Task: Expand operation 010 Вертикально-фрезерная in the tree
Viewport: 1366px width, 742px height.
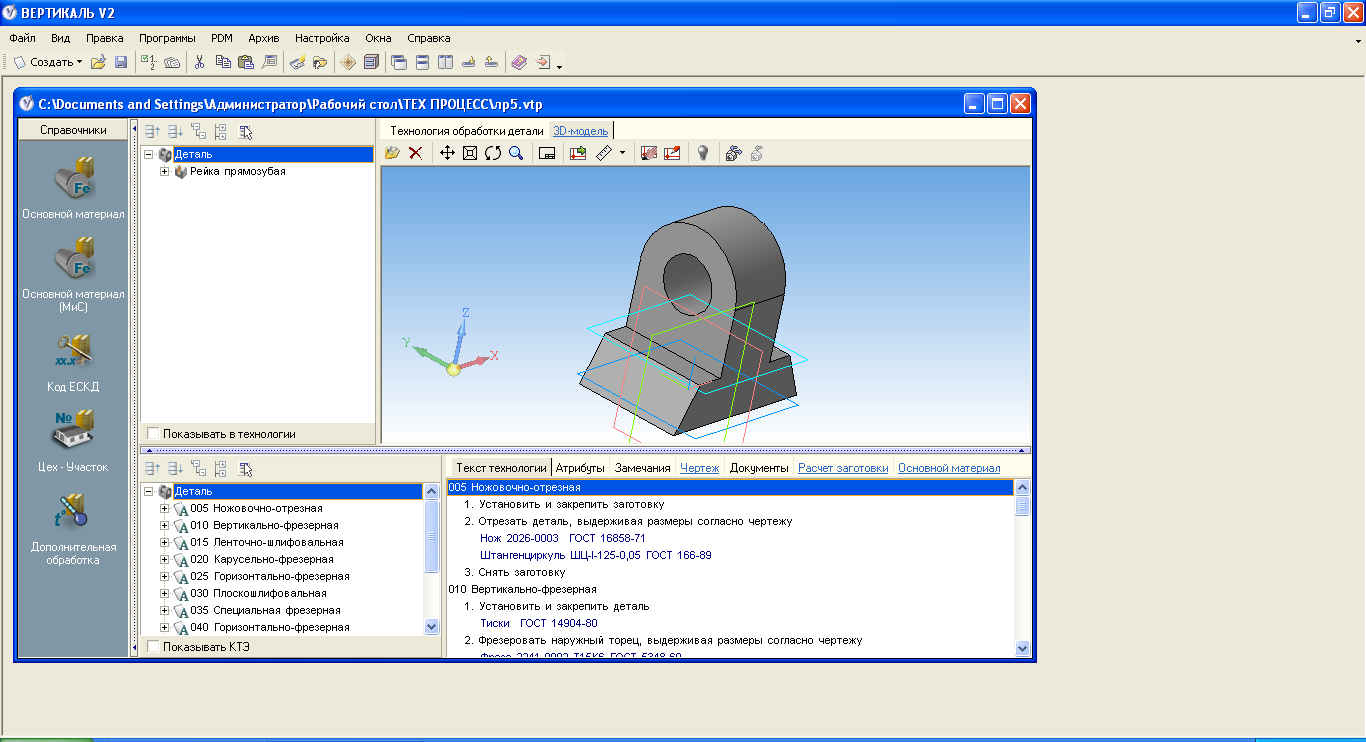Action: point(165,525)
